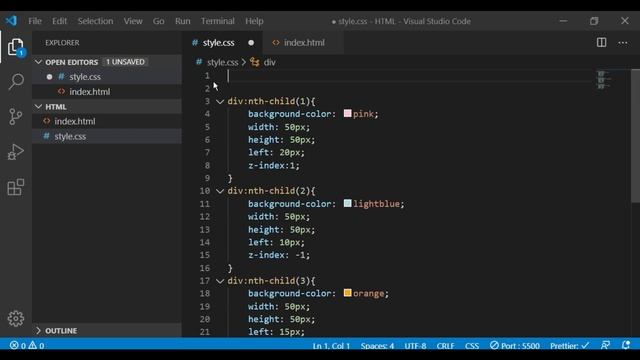
Task: Fold the div:nth-child(3) rule
Action: coord(220,281)
